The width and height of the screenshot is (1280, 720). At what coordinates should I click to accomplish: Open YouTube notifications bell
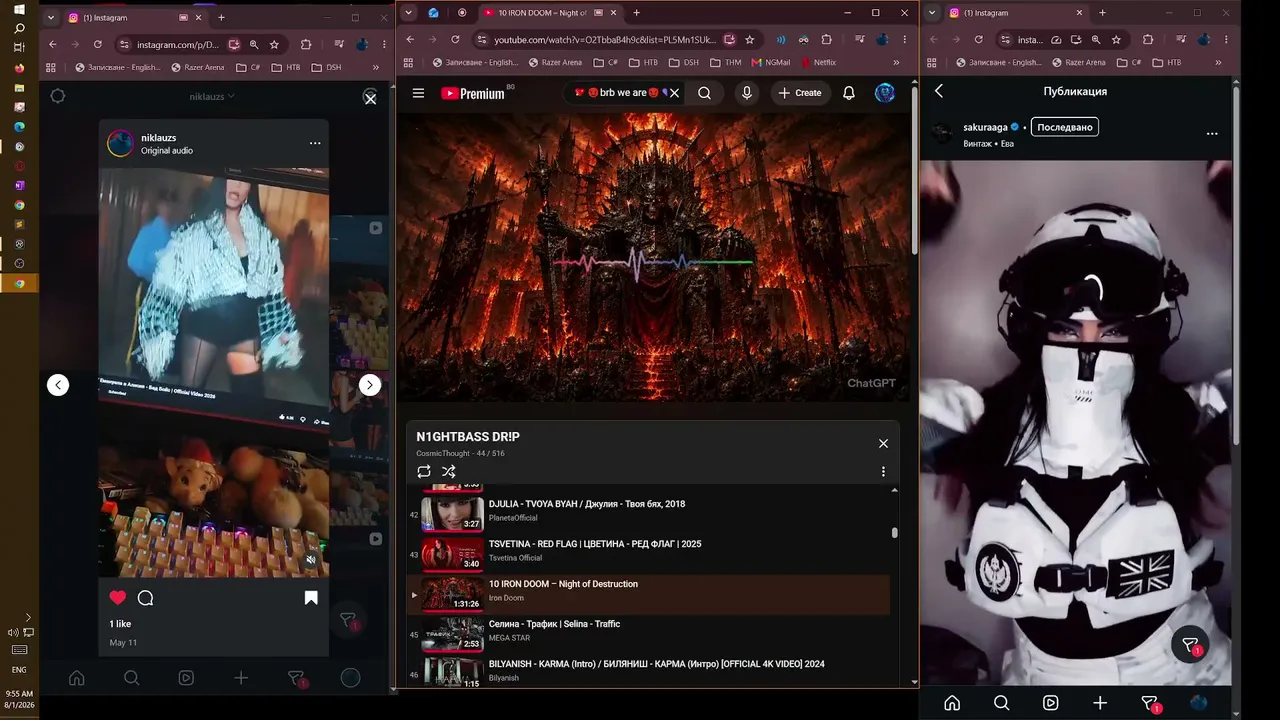pyautogui.click(x=848, y=93)
